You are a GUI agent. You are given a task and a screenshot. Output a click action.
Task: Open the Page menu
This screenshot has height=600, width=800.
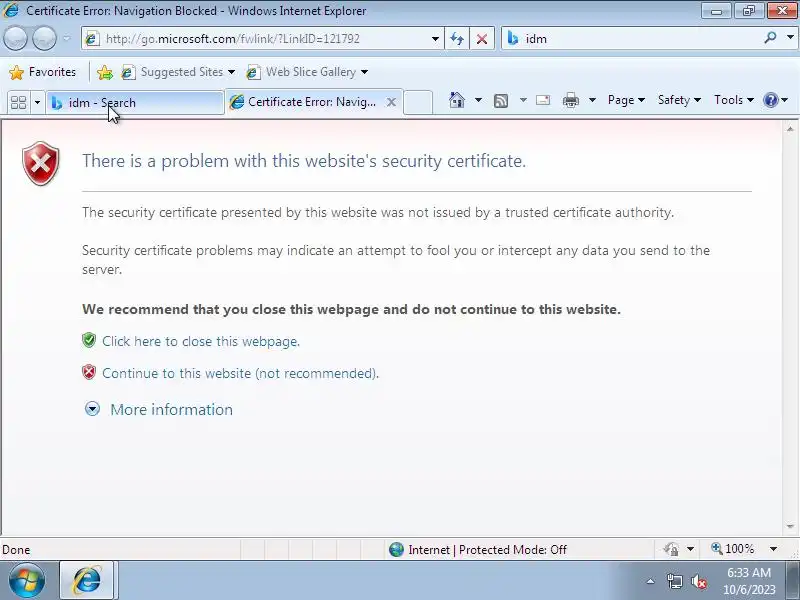[626, 100]
